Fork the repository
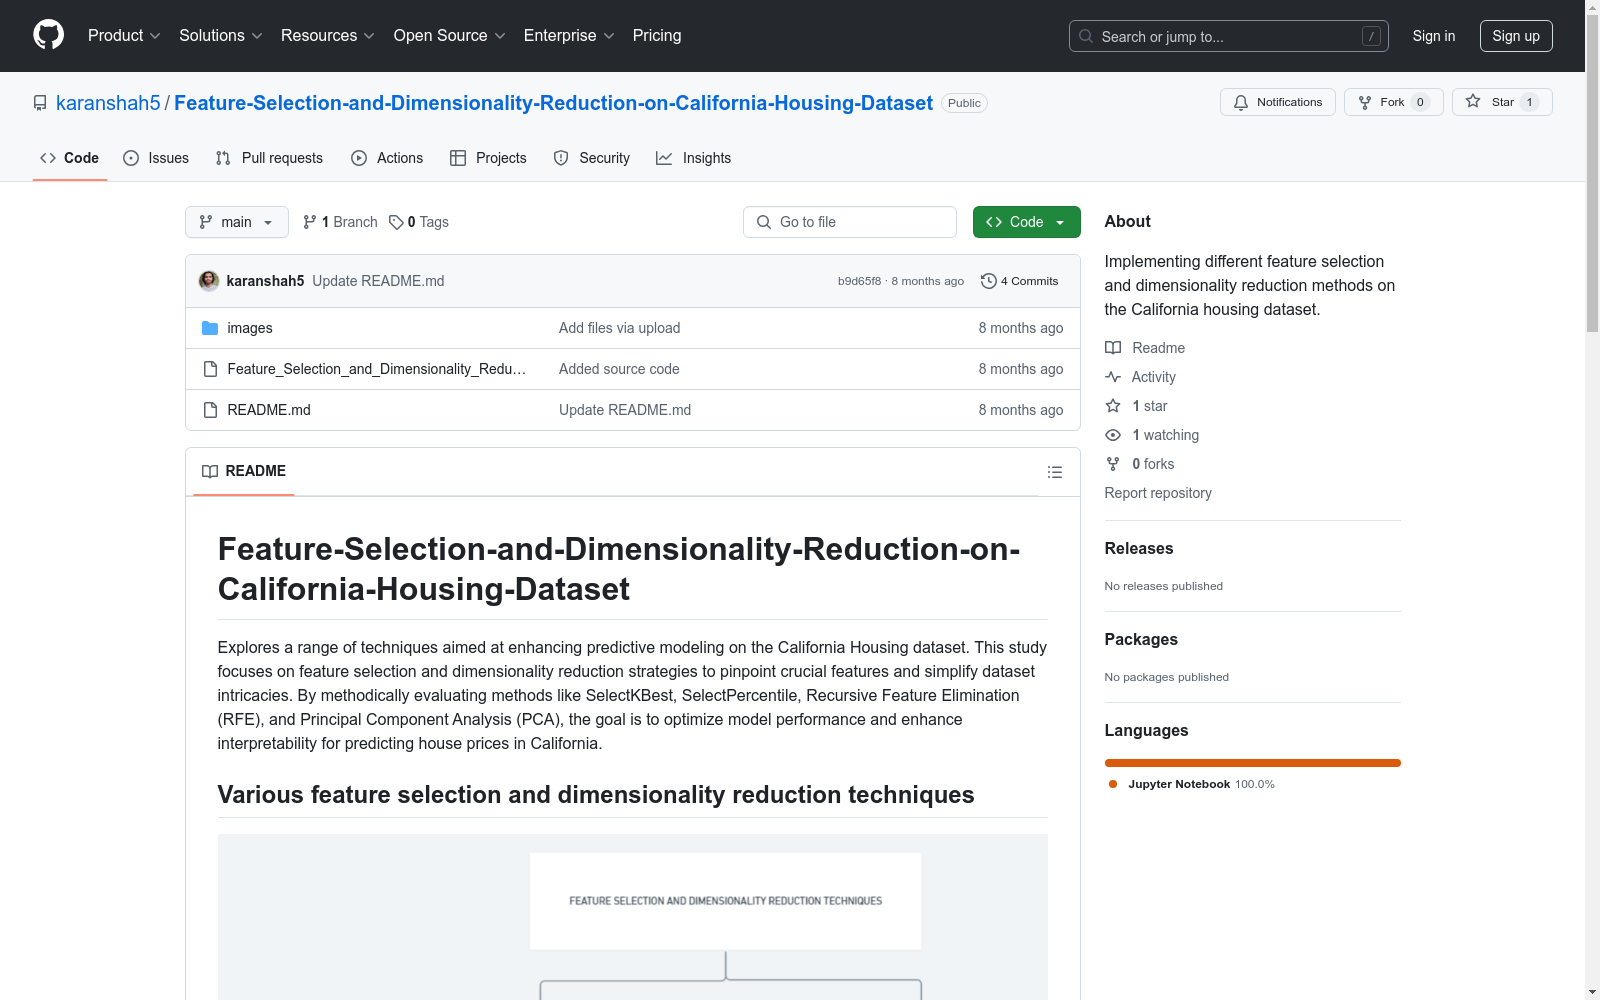 point(1393,102)
